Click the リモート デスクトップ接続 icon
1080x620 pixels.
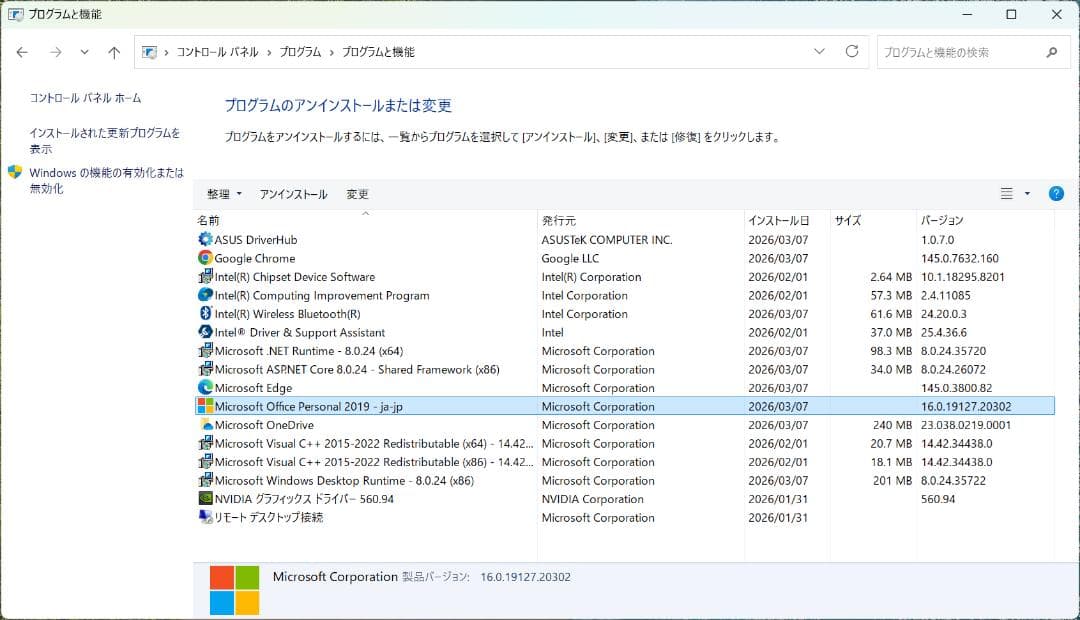[205, 517]
